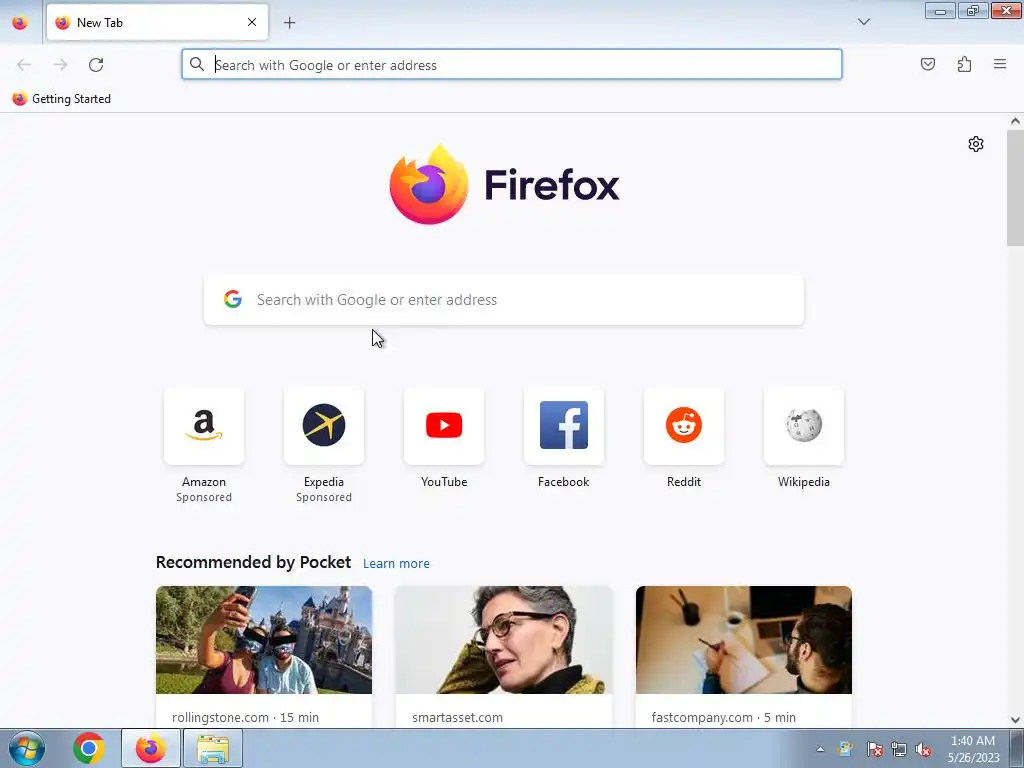The image size is (1024, 768).
Task: Open the Getting Started bookmark
Action: tap(61, 99)
